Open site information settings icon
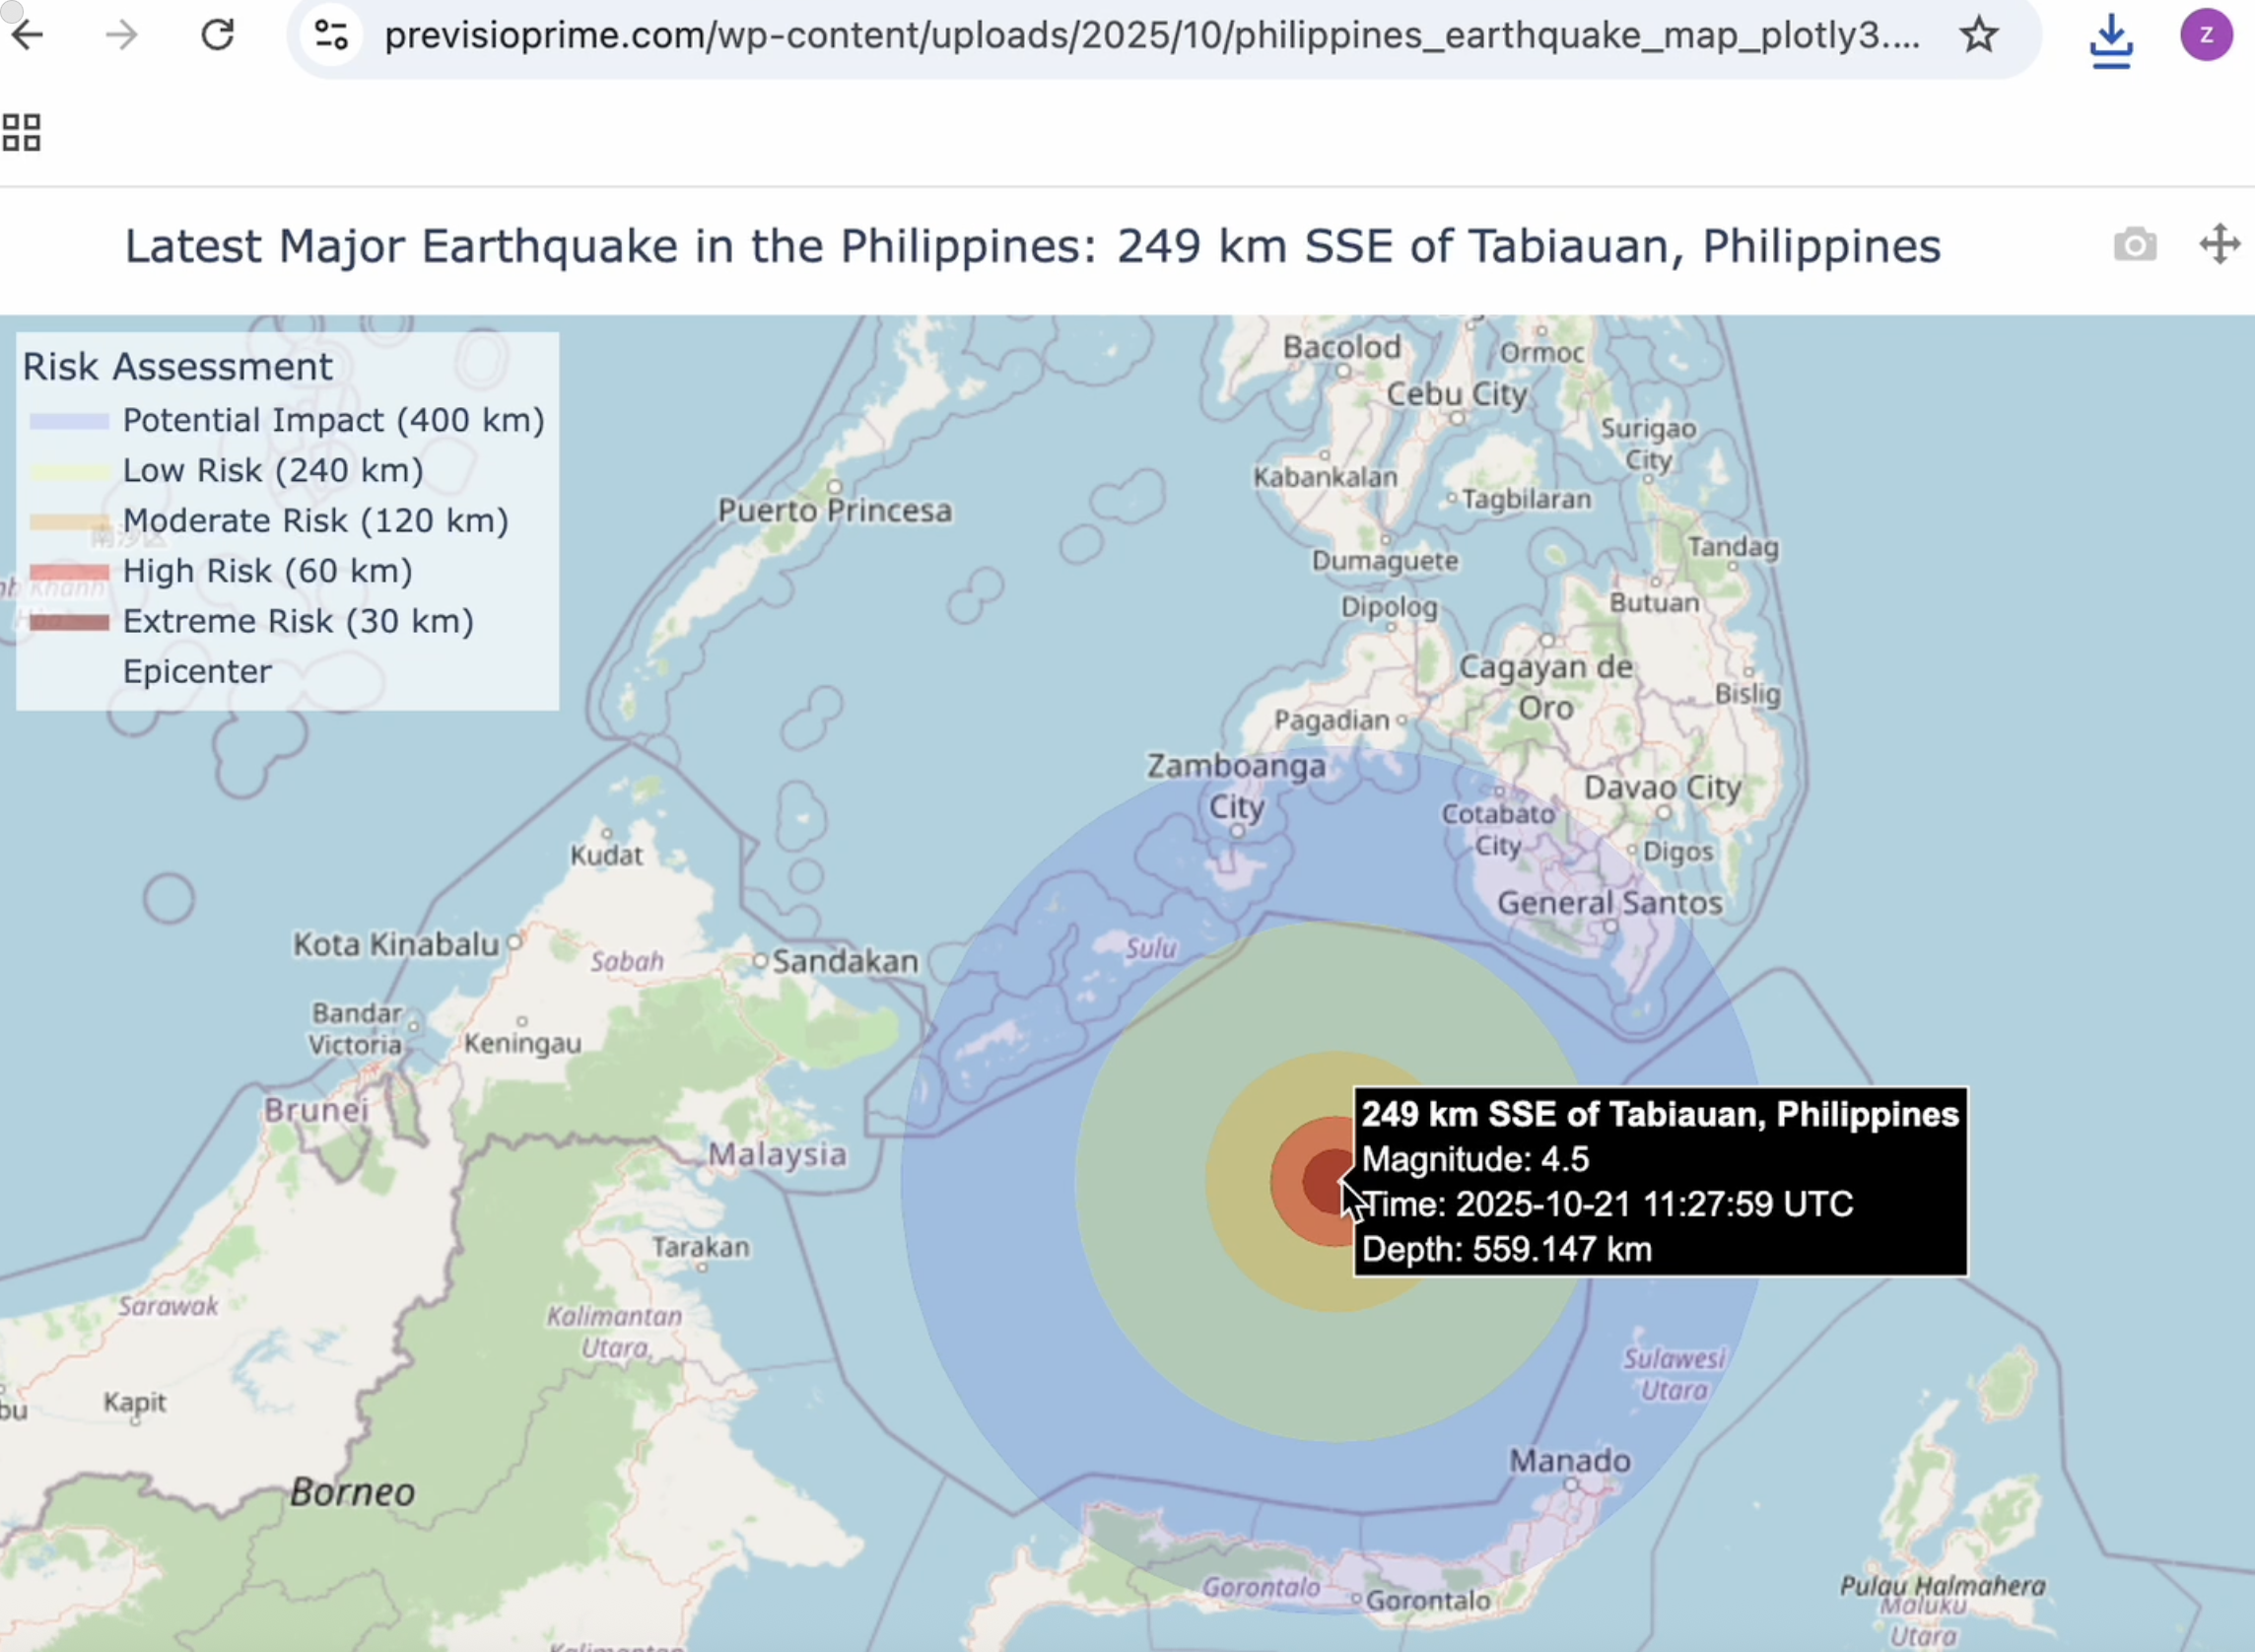The image size is (2255, 1652). 331,36
